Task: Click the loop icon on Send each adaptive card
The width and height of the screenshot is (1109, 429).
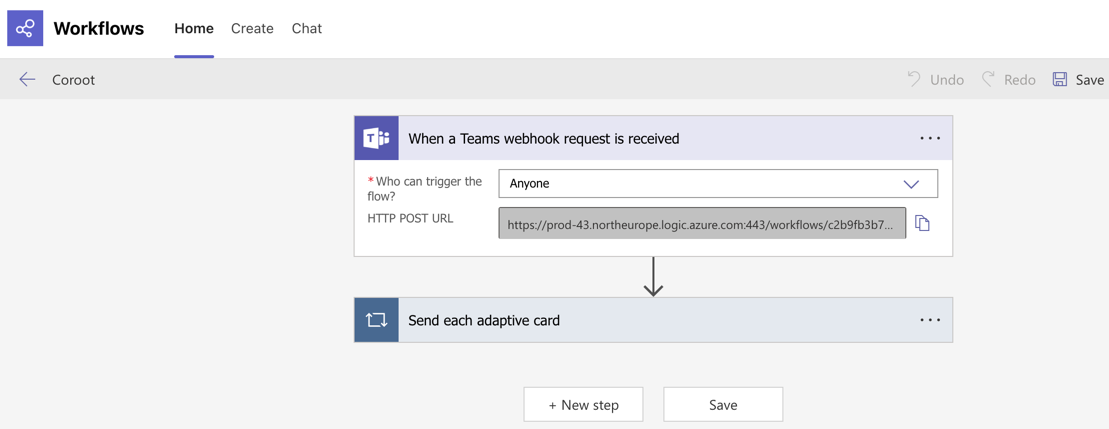Action: 376,320
